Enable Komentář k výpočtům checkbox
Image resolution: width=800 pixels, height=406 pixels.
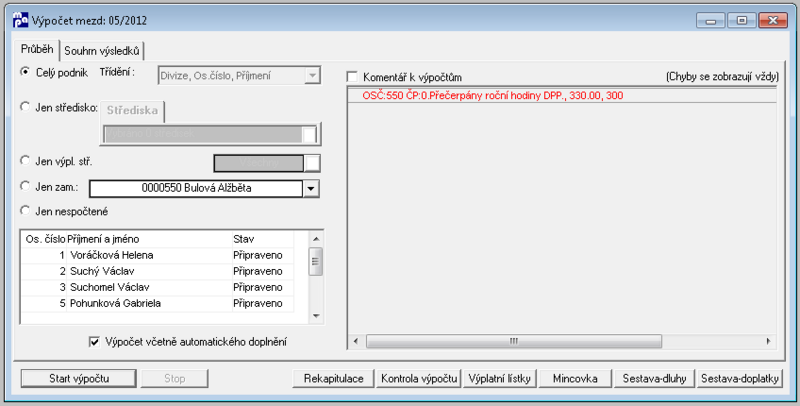pos(352,77)
